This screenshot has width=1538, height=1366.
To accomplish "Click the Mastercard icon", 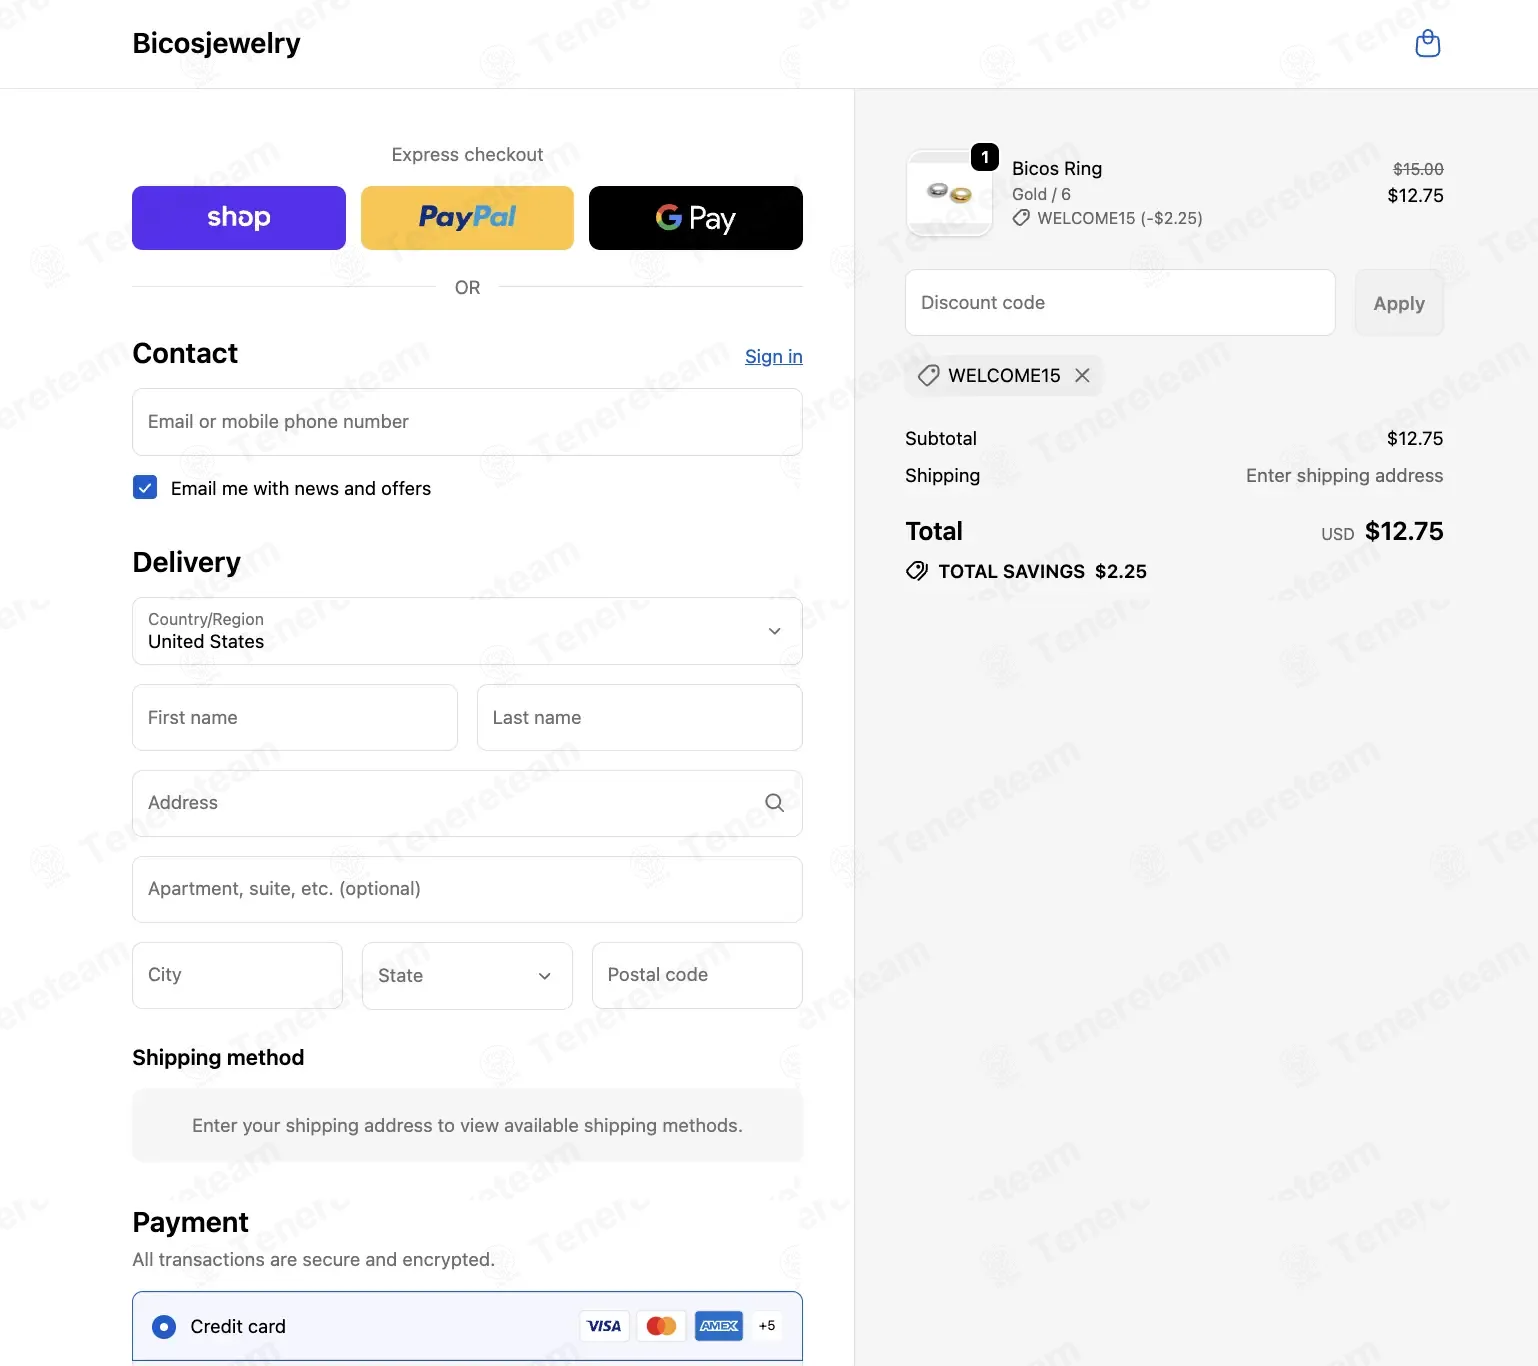I will coord(661,1326).
